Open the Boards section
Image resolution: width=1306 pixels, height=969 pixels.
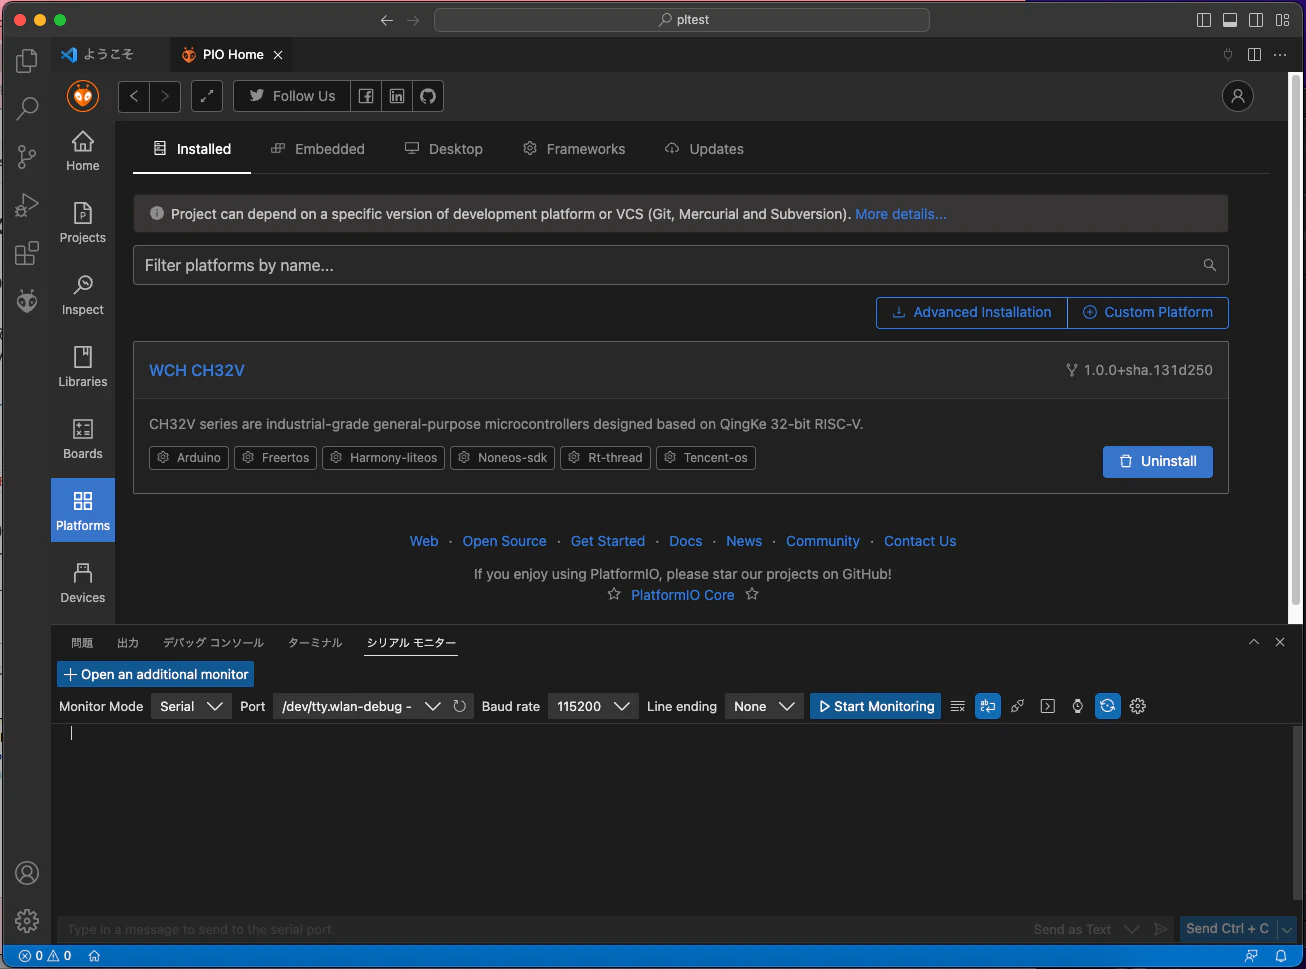pos(83,439)
